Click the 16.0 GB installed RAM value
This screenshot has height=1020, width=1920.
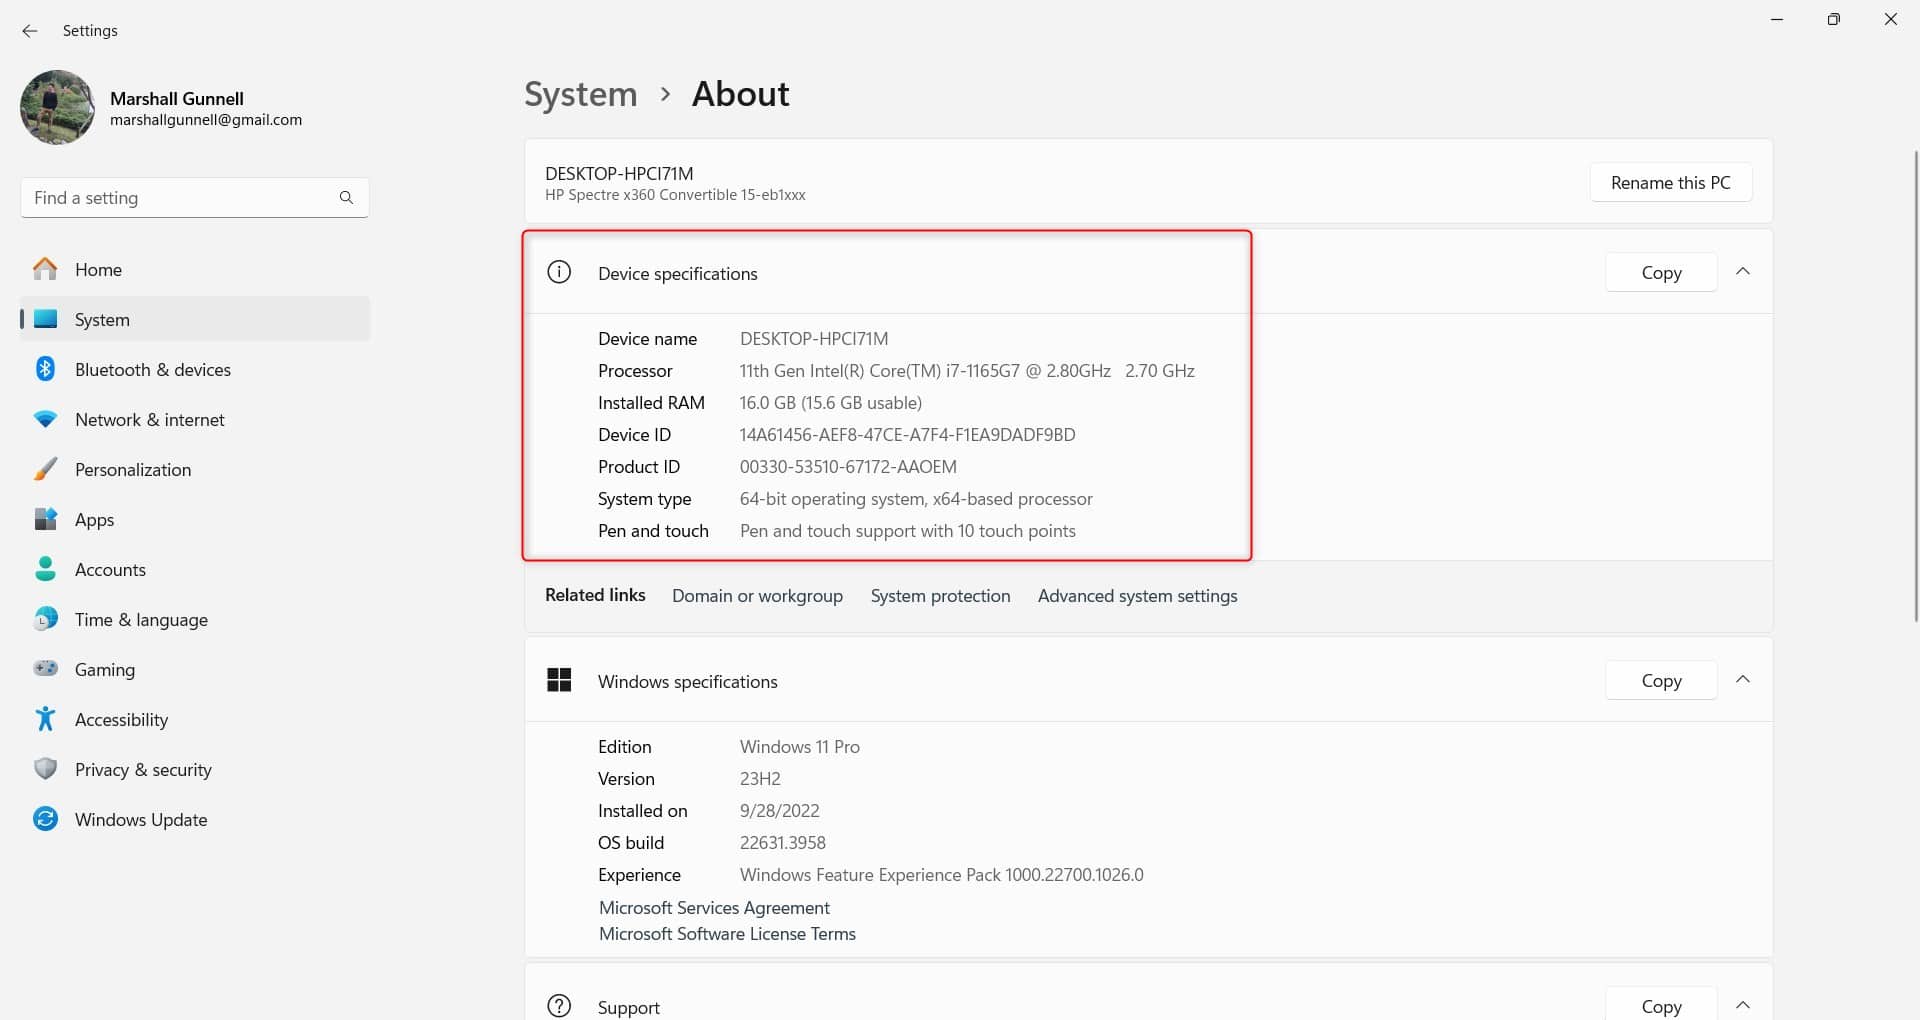click(830, 403)
